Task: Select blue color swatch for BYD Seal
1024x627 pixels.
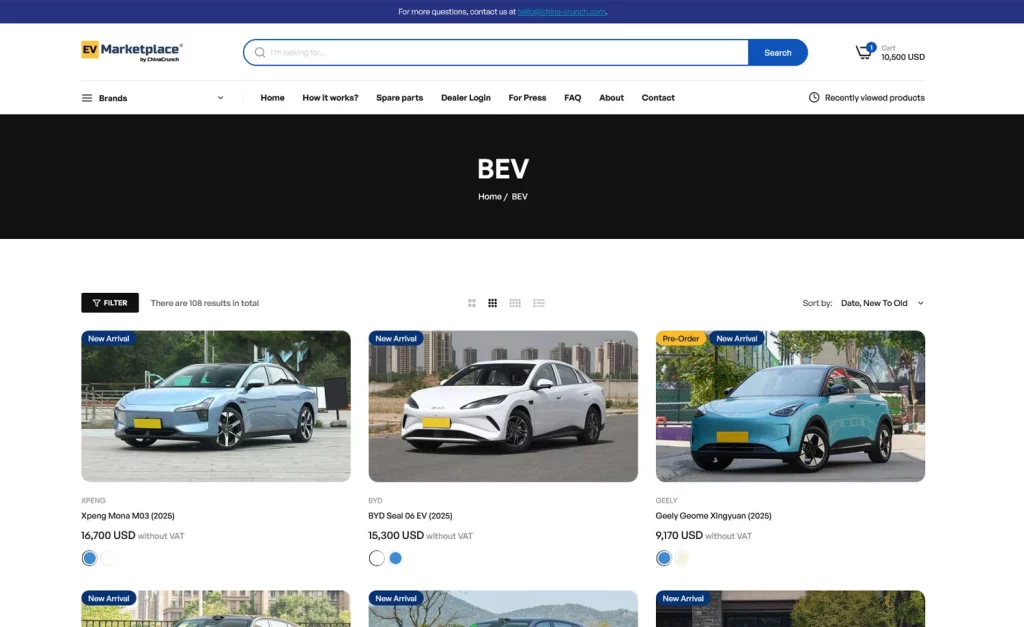Action: (396, 558)
